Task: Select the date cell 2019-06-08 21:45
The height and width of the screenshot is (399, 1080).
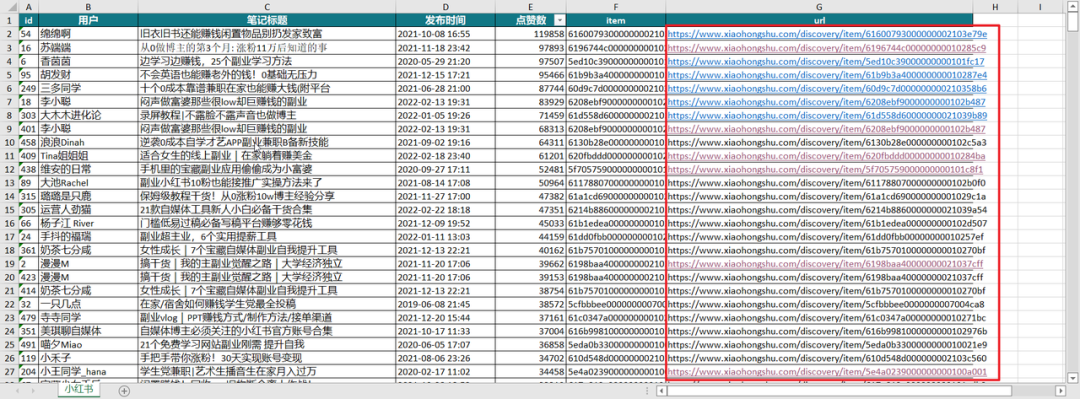Action: (x=445, y=304)
